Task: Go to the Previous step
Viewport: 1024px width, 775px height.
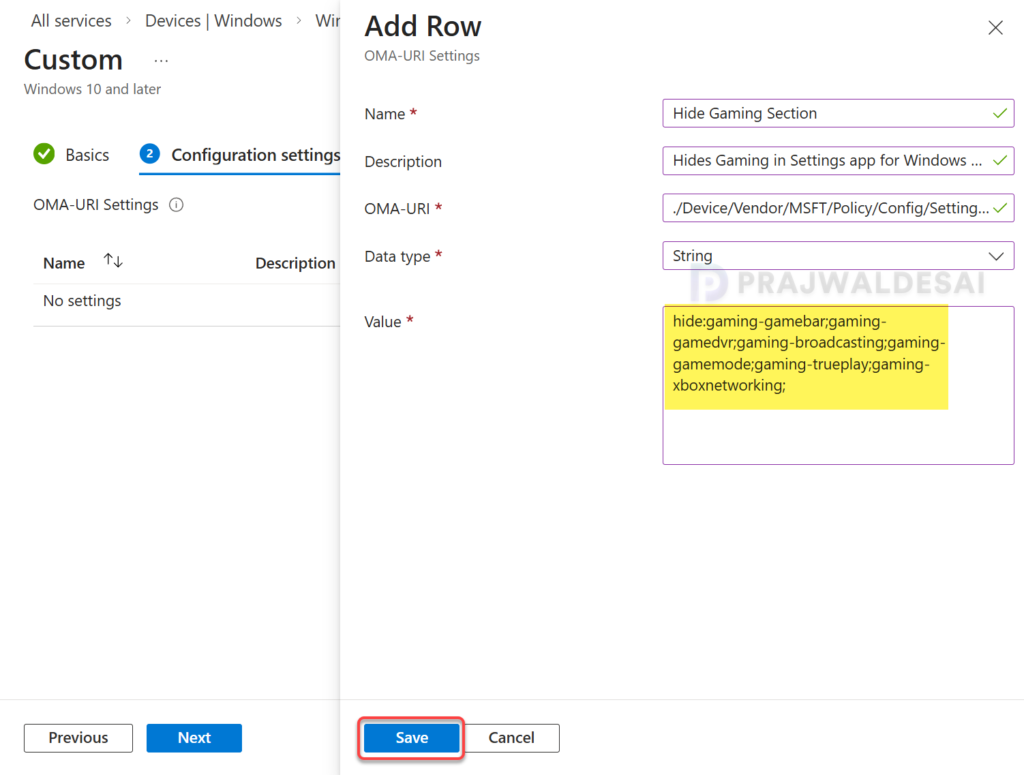Action: coord(78,738)
